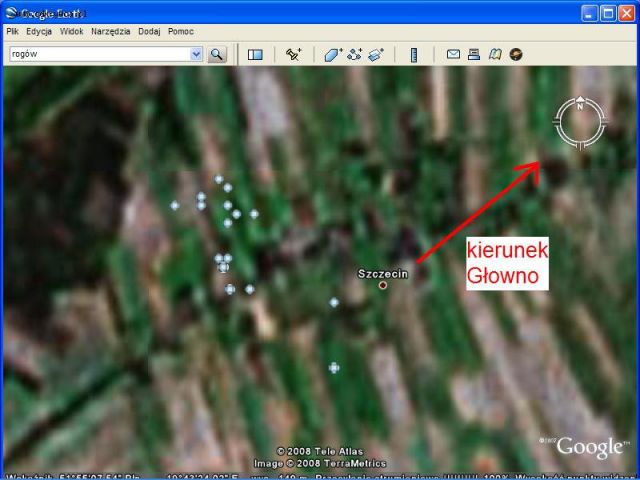
Task: Open the Narzędzia menu
Action: pyautogui.click(x=110, y=32)
